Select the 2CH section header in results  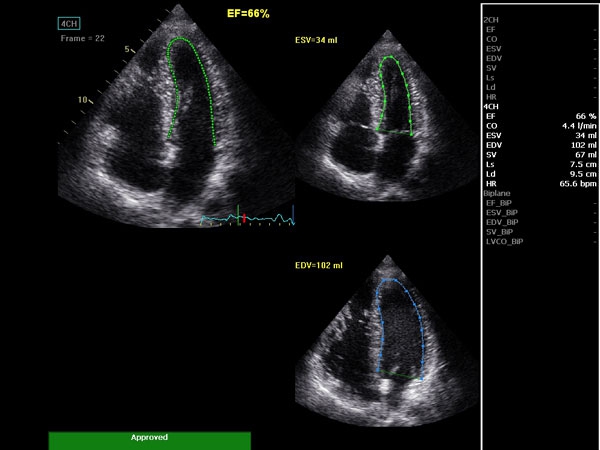[x=491, y=19]
